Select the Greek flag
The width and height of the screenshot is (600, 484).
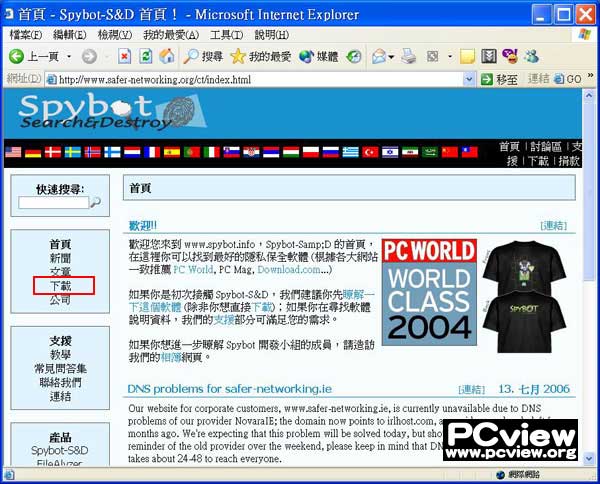click(351, 152)
